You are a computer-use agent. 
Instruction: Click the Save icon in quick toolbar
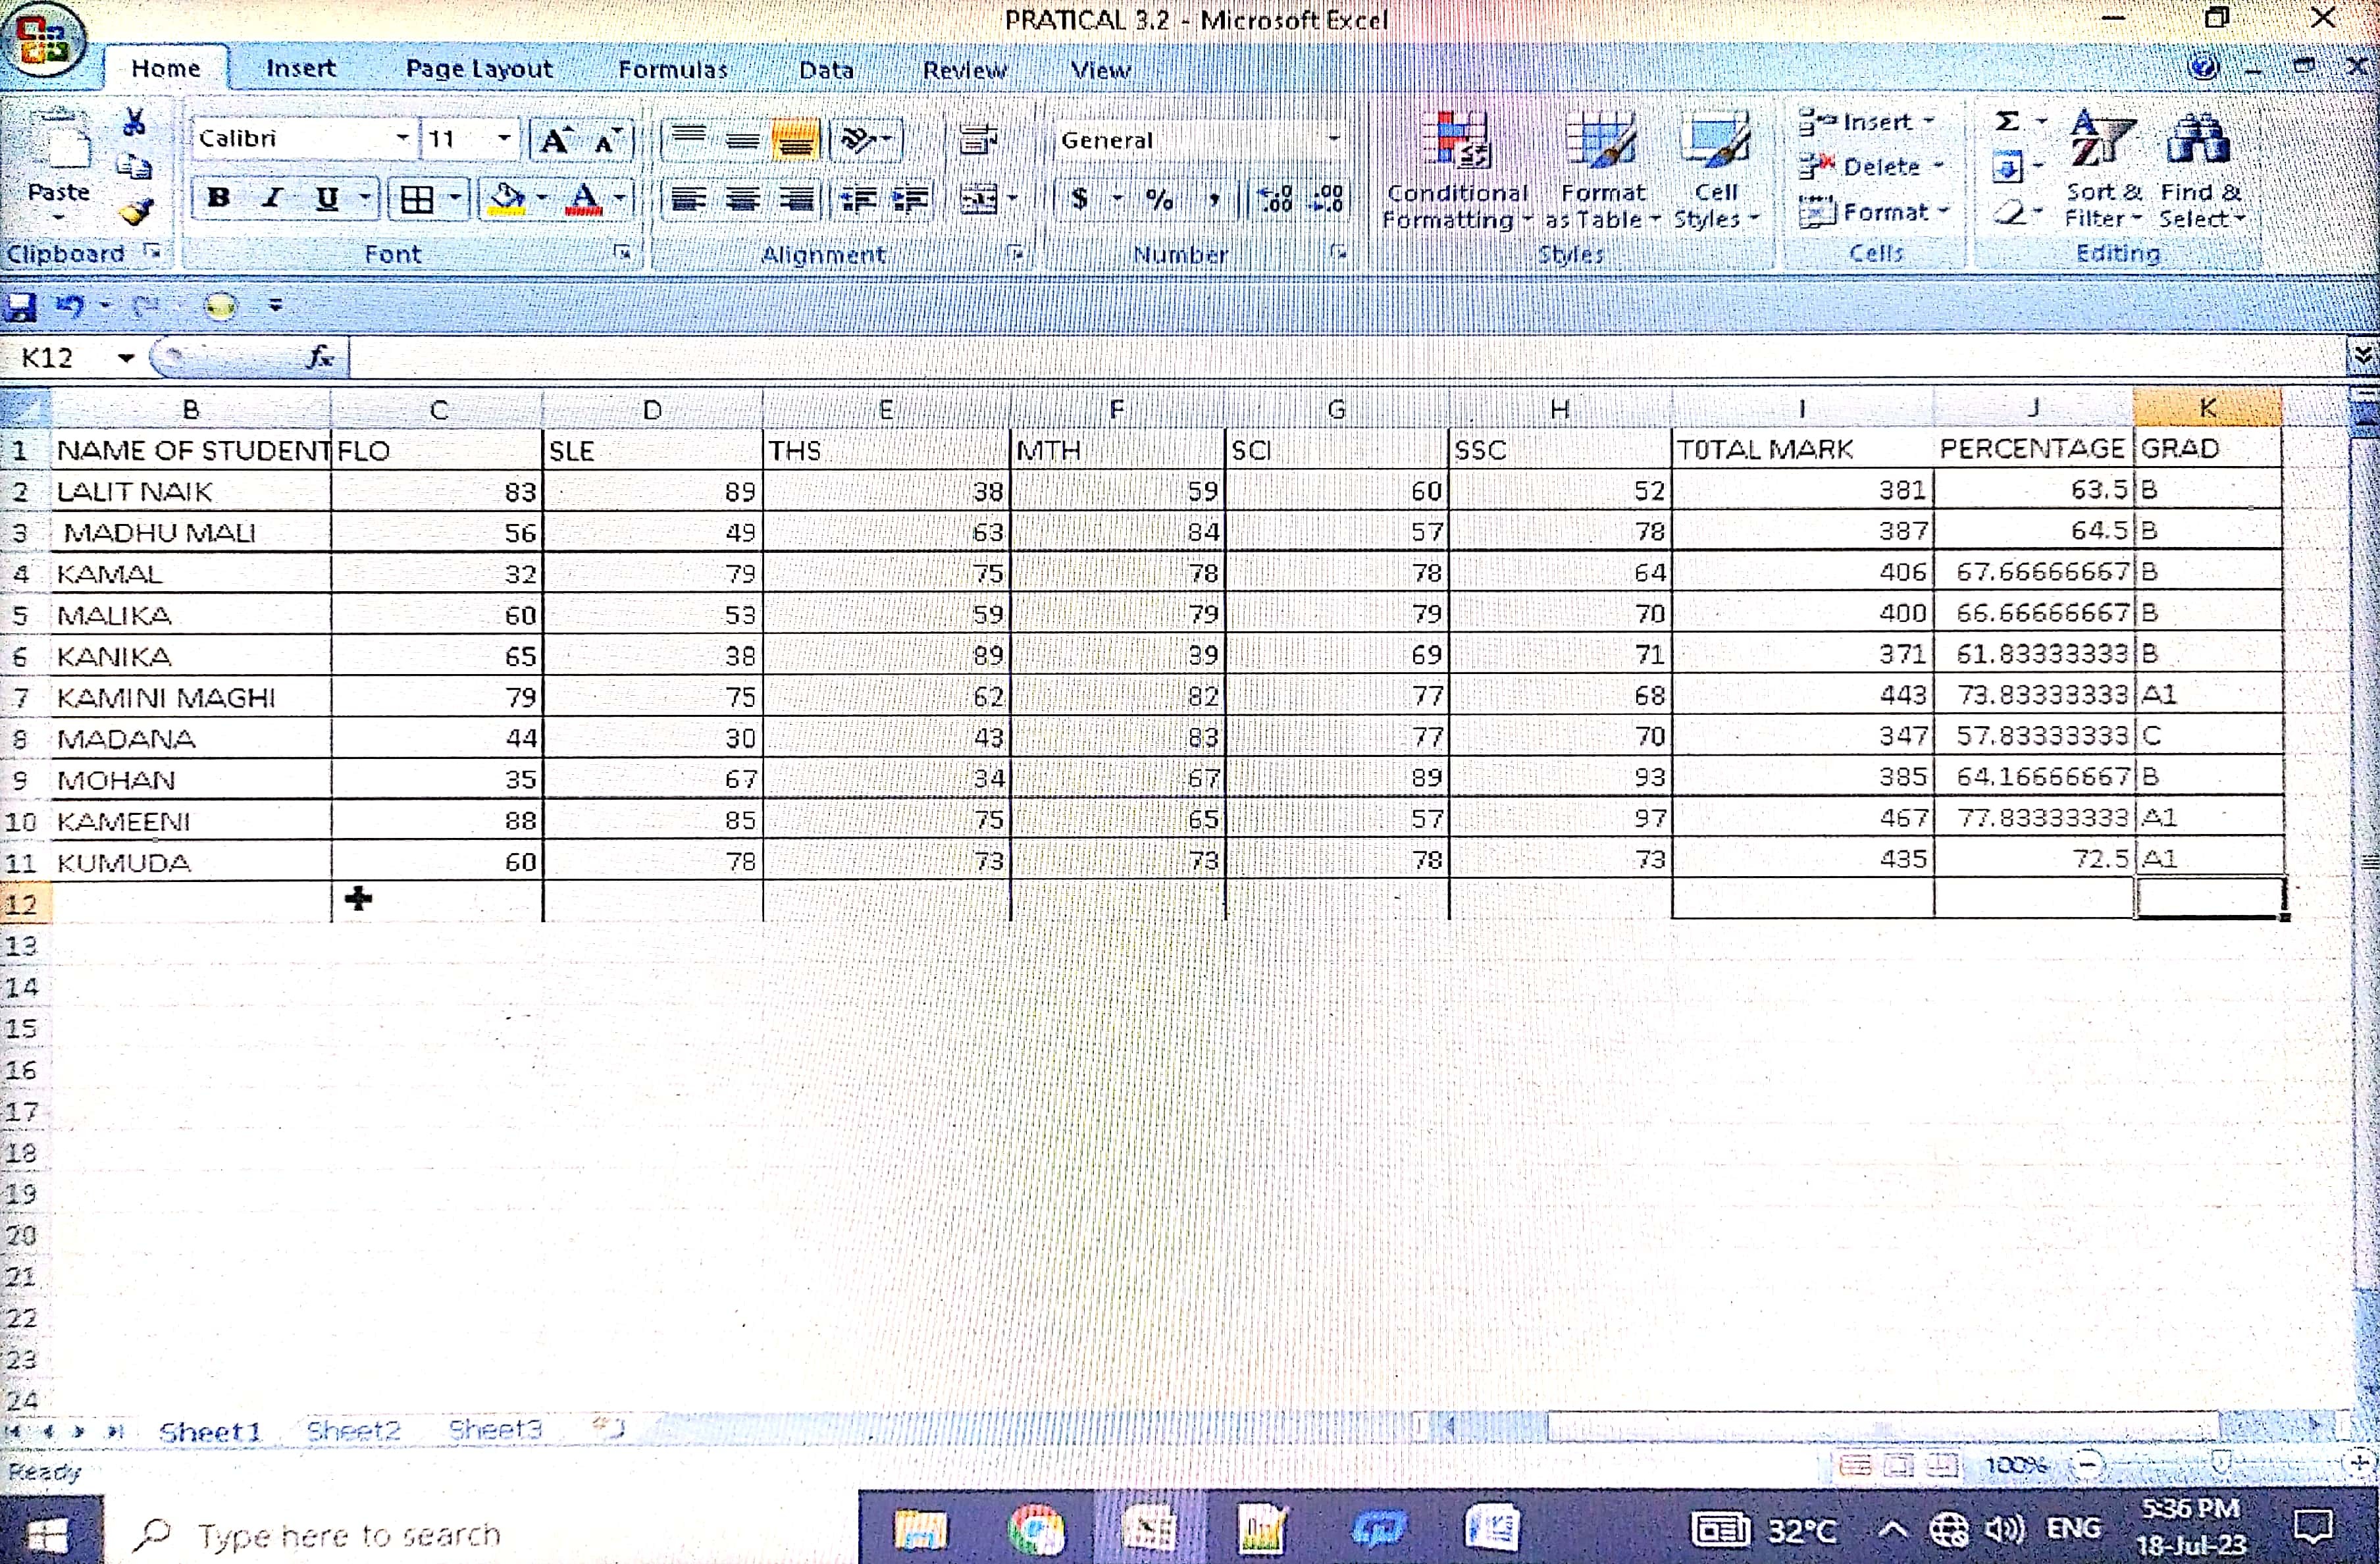point(19,306)
